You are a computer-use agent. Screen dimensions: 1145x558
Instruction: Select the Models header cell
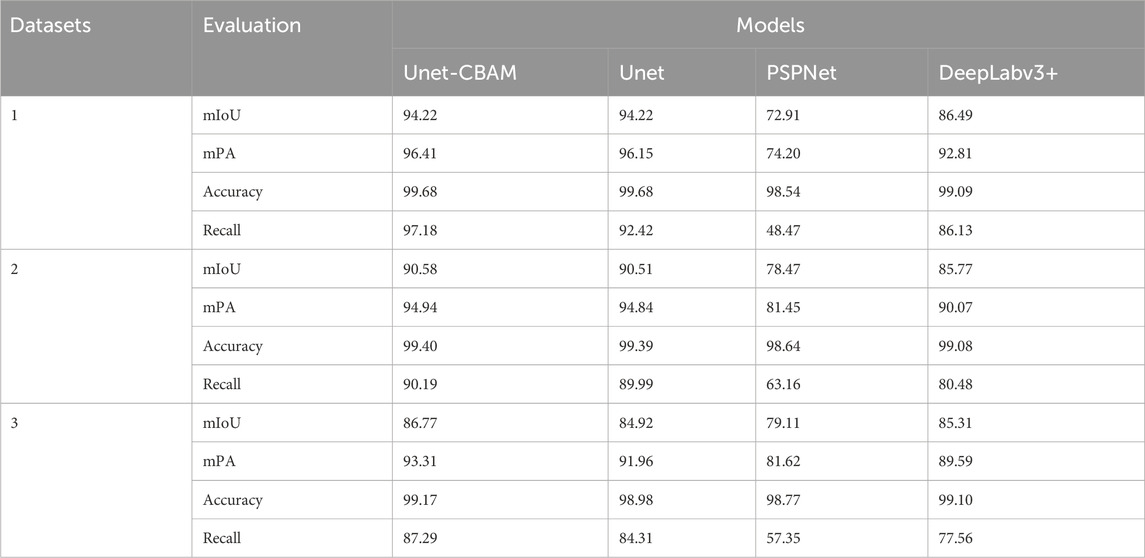[x=770, y=25]
